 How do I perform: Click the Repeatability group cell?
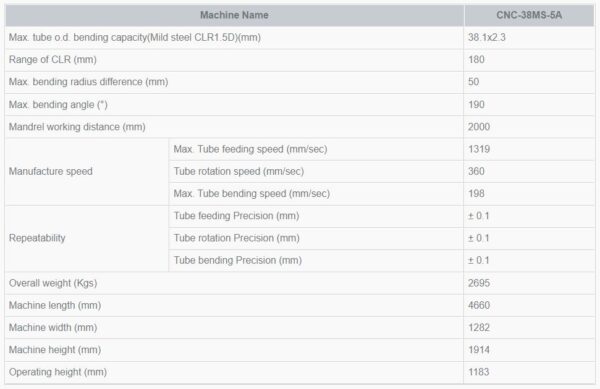[x=86, y=238]
